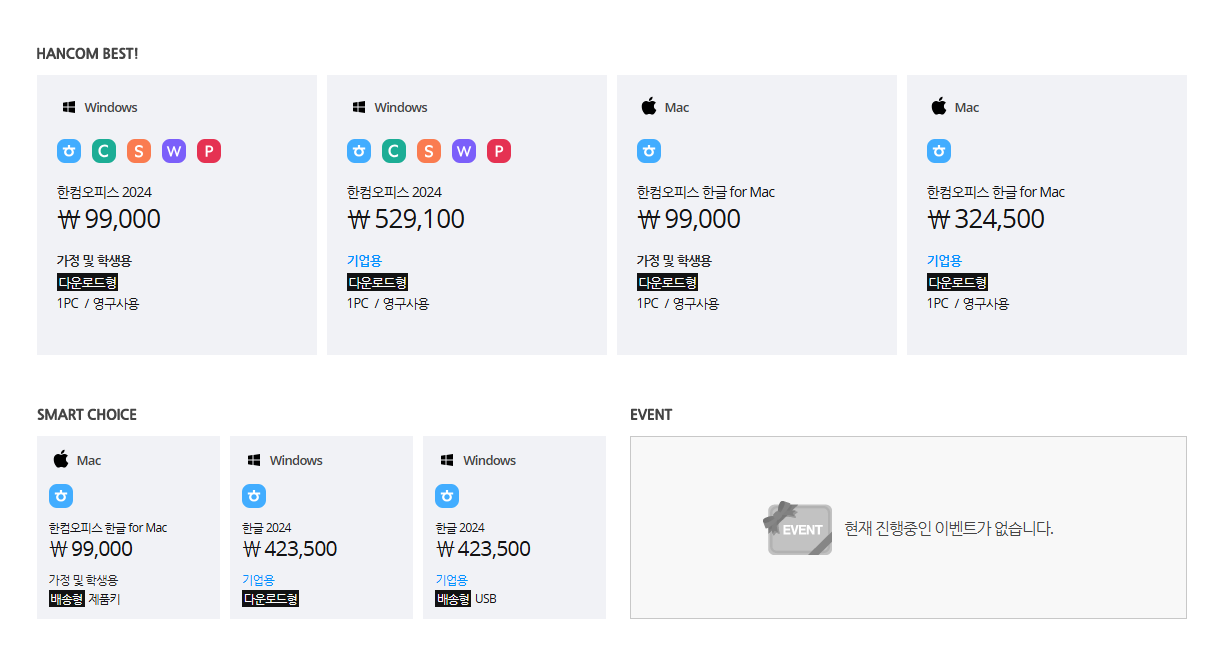1220x654 pixels.
Task: Click the Windows logo in the ₩529,100 card
Action: (359, 107)
